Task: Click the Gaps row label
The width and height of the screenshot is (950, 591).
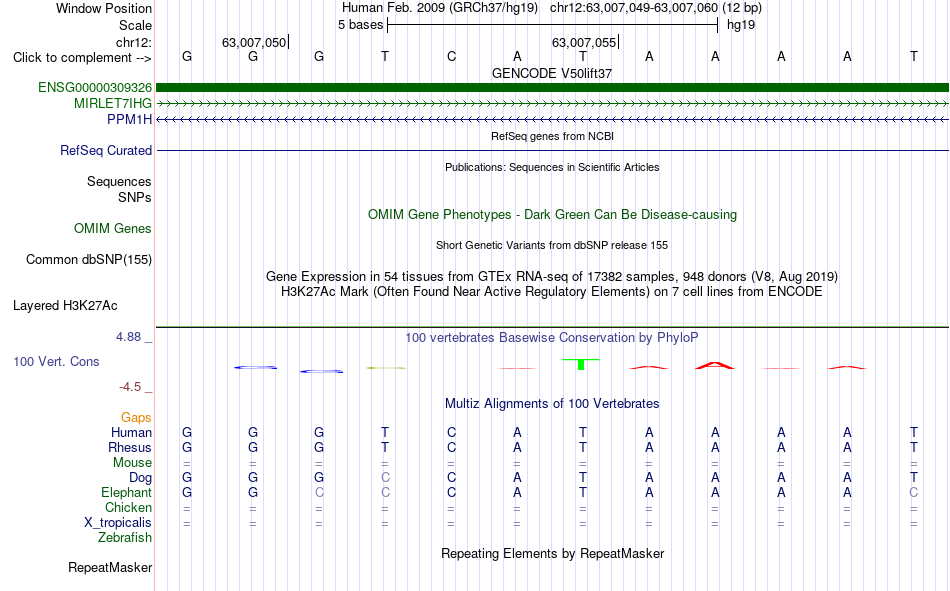Action: [x=136, y=418]
